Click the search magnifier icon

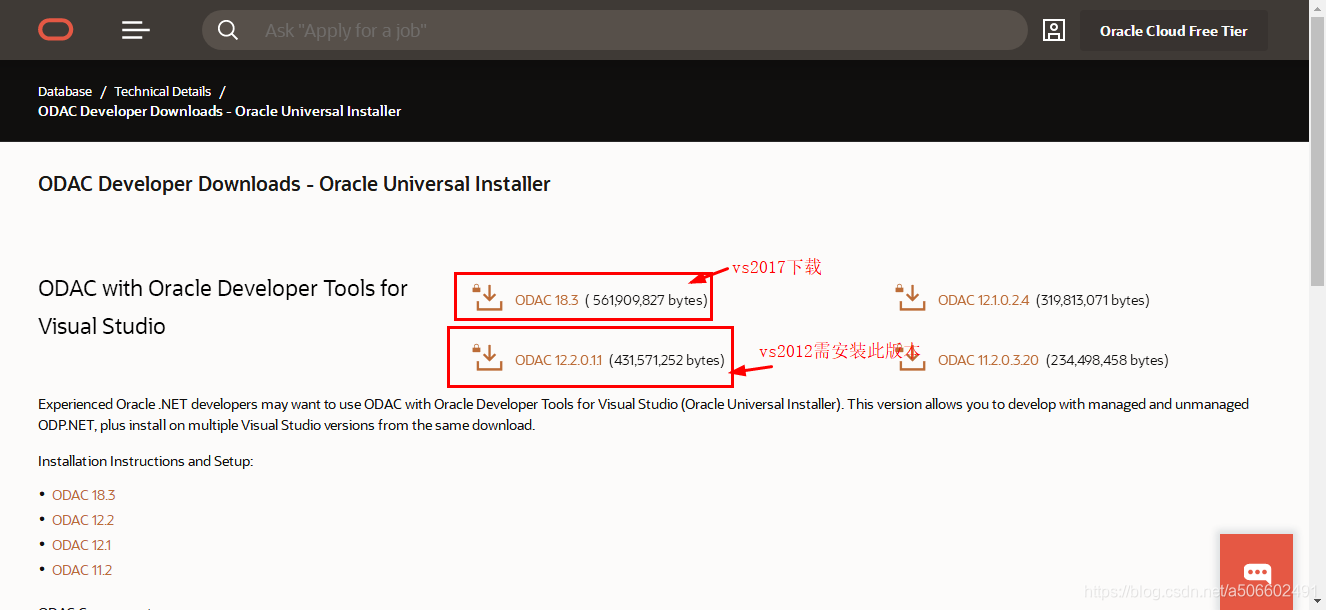pyautogui.click(x=228, y=31)
